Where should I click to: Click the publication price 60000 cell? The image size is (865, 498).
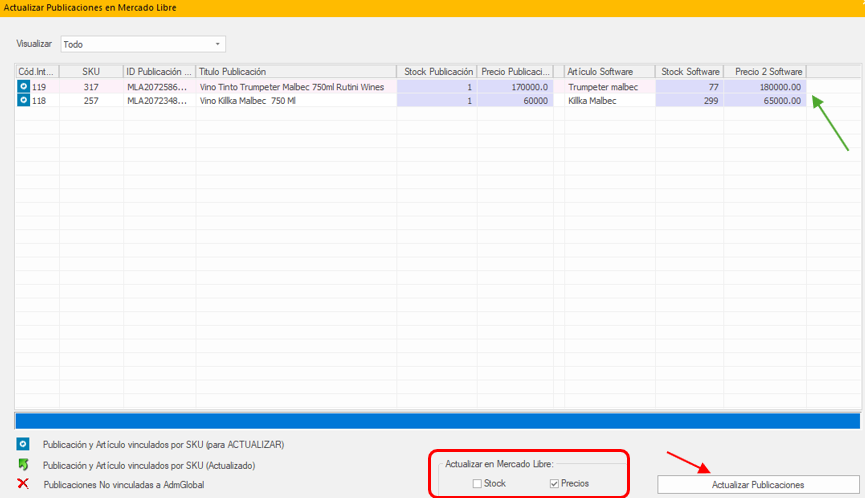click(515, 101)
